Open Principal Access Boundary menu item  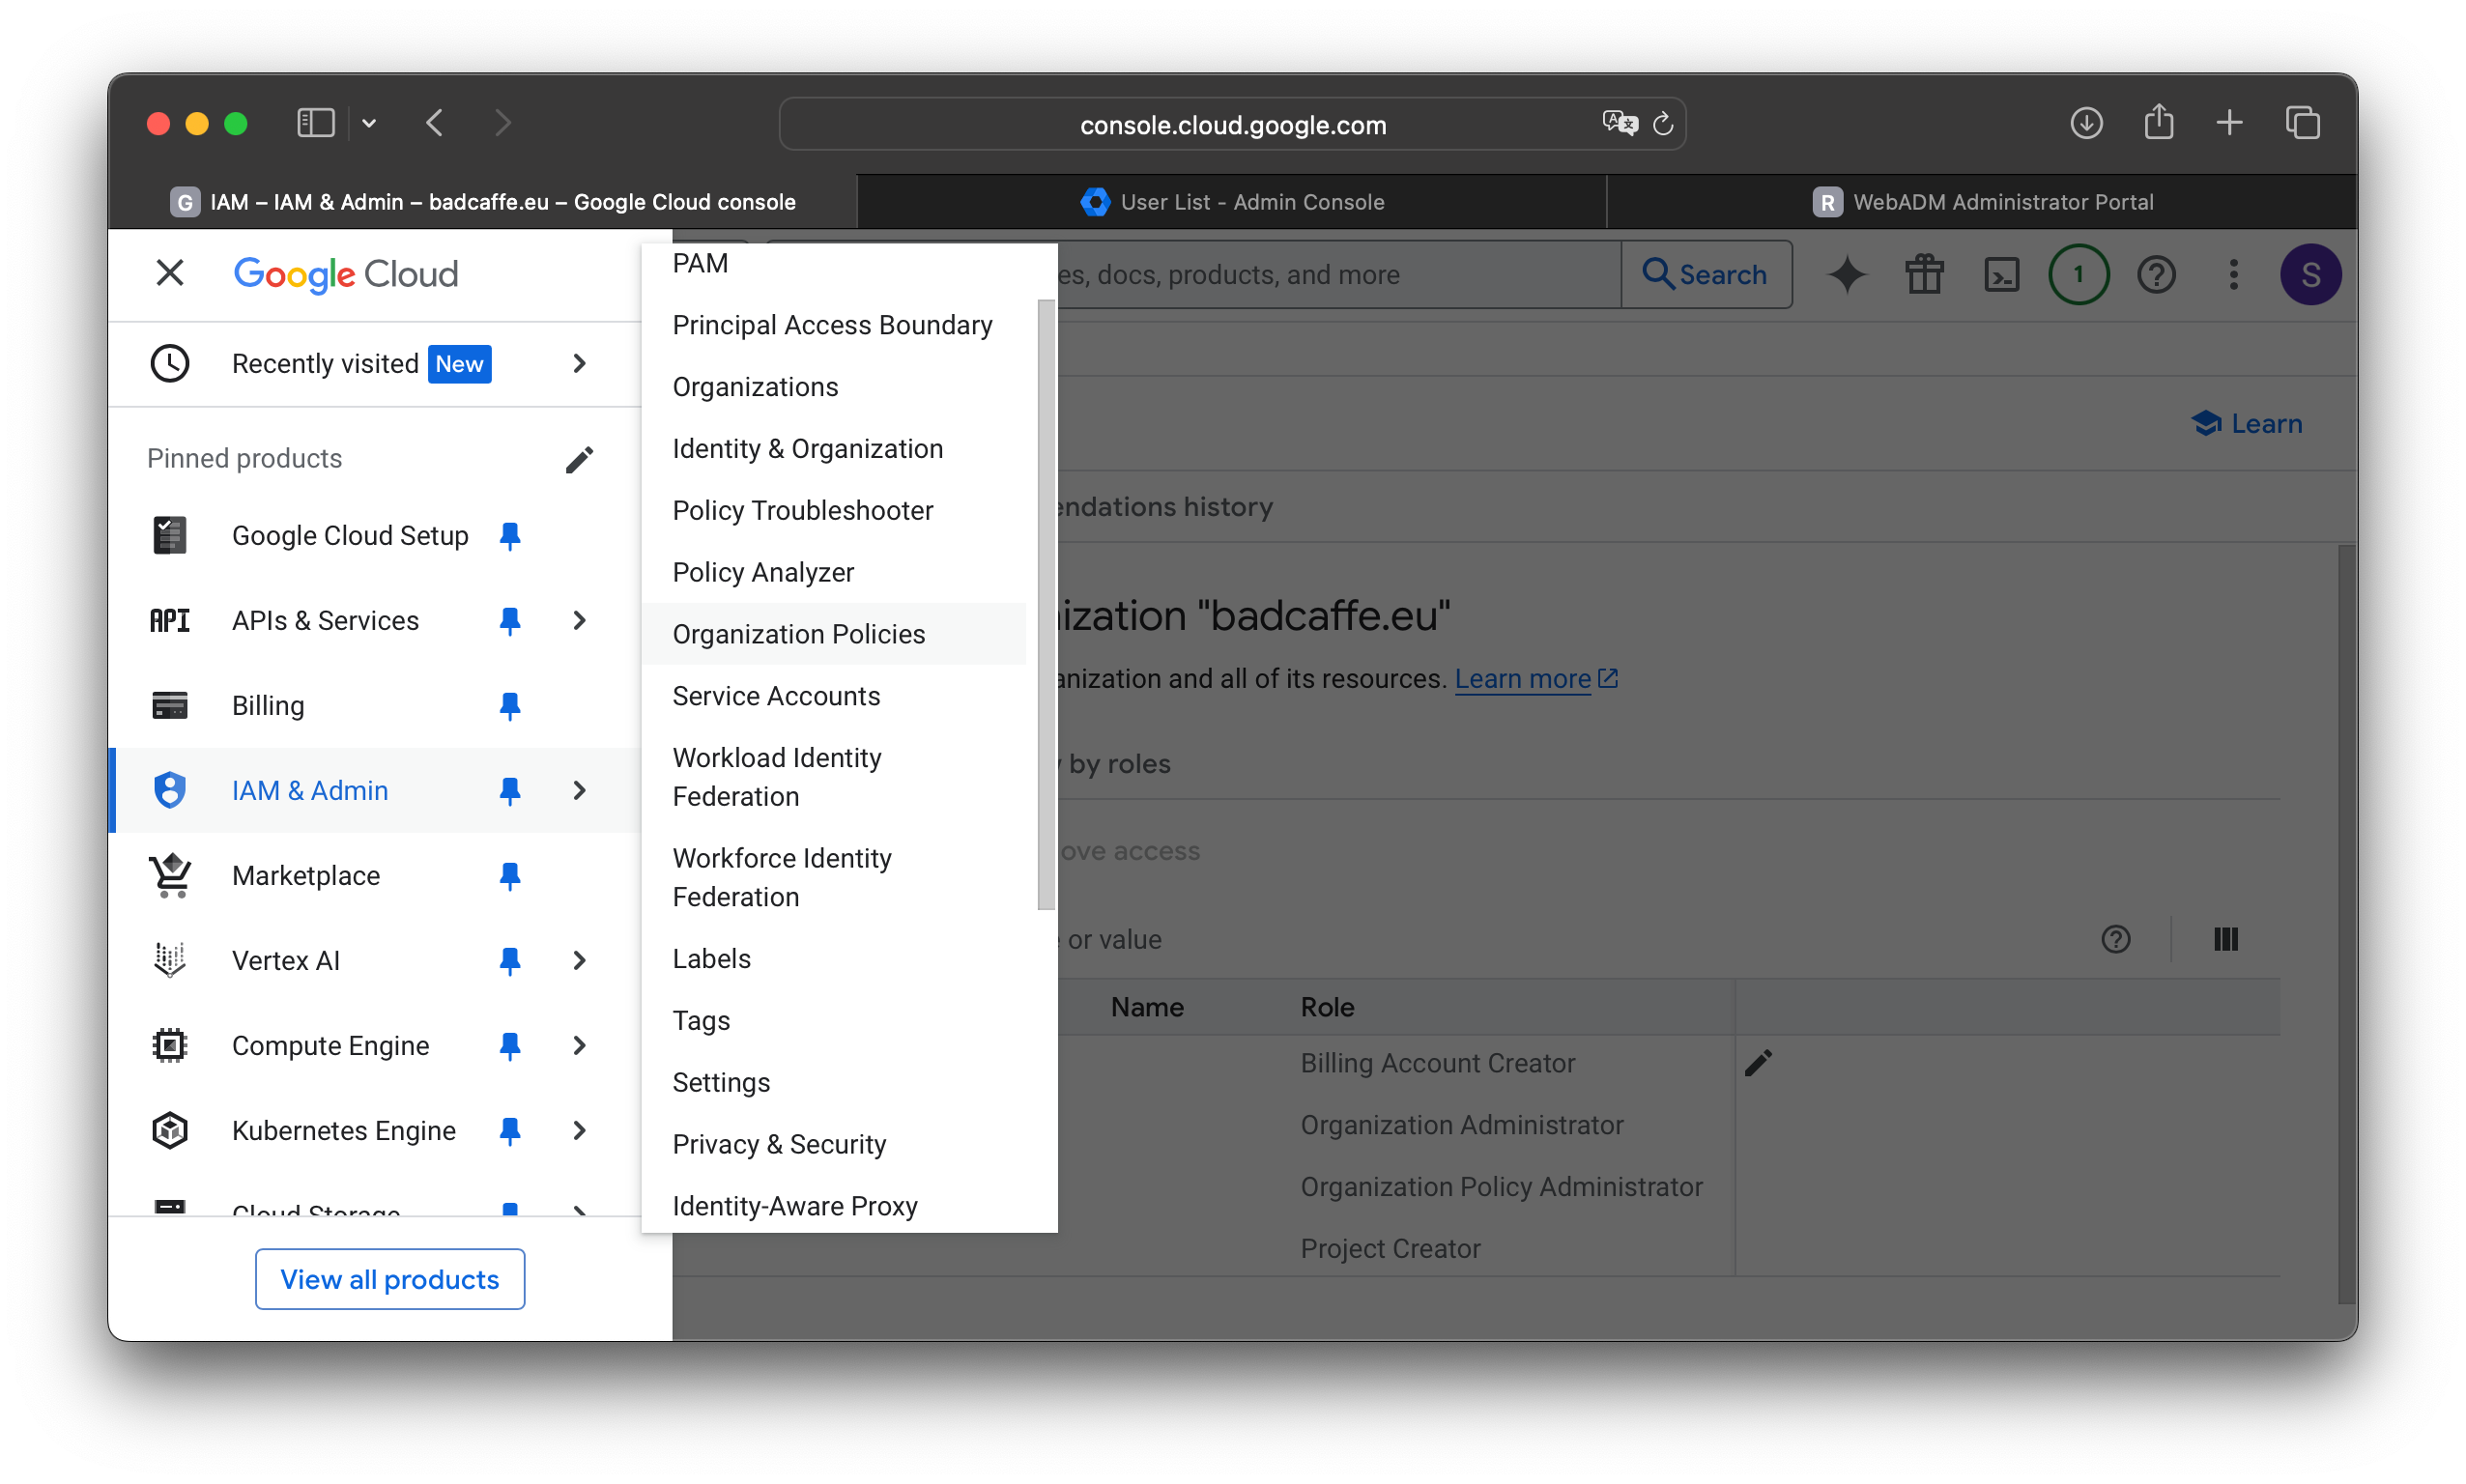tap(834, 325)
